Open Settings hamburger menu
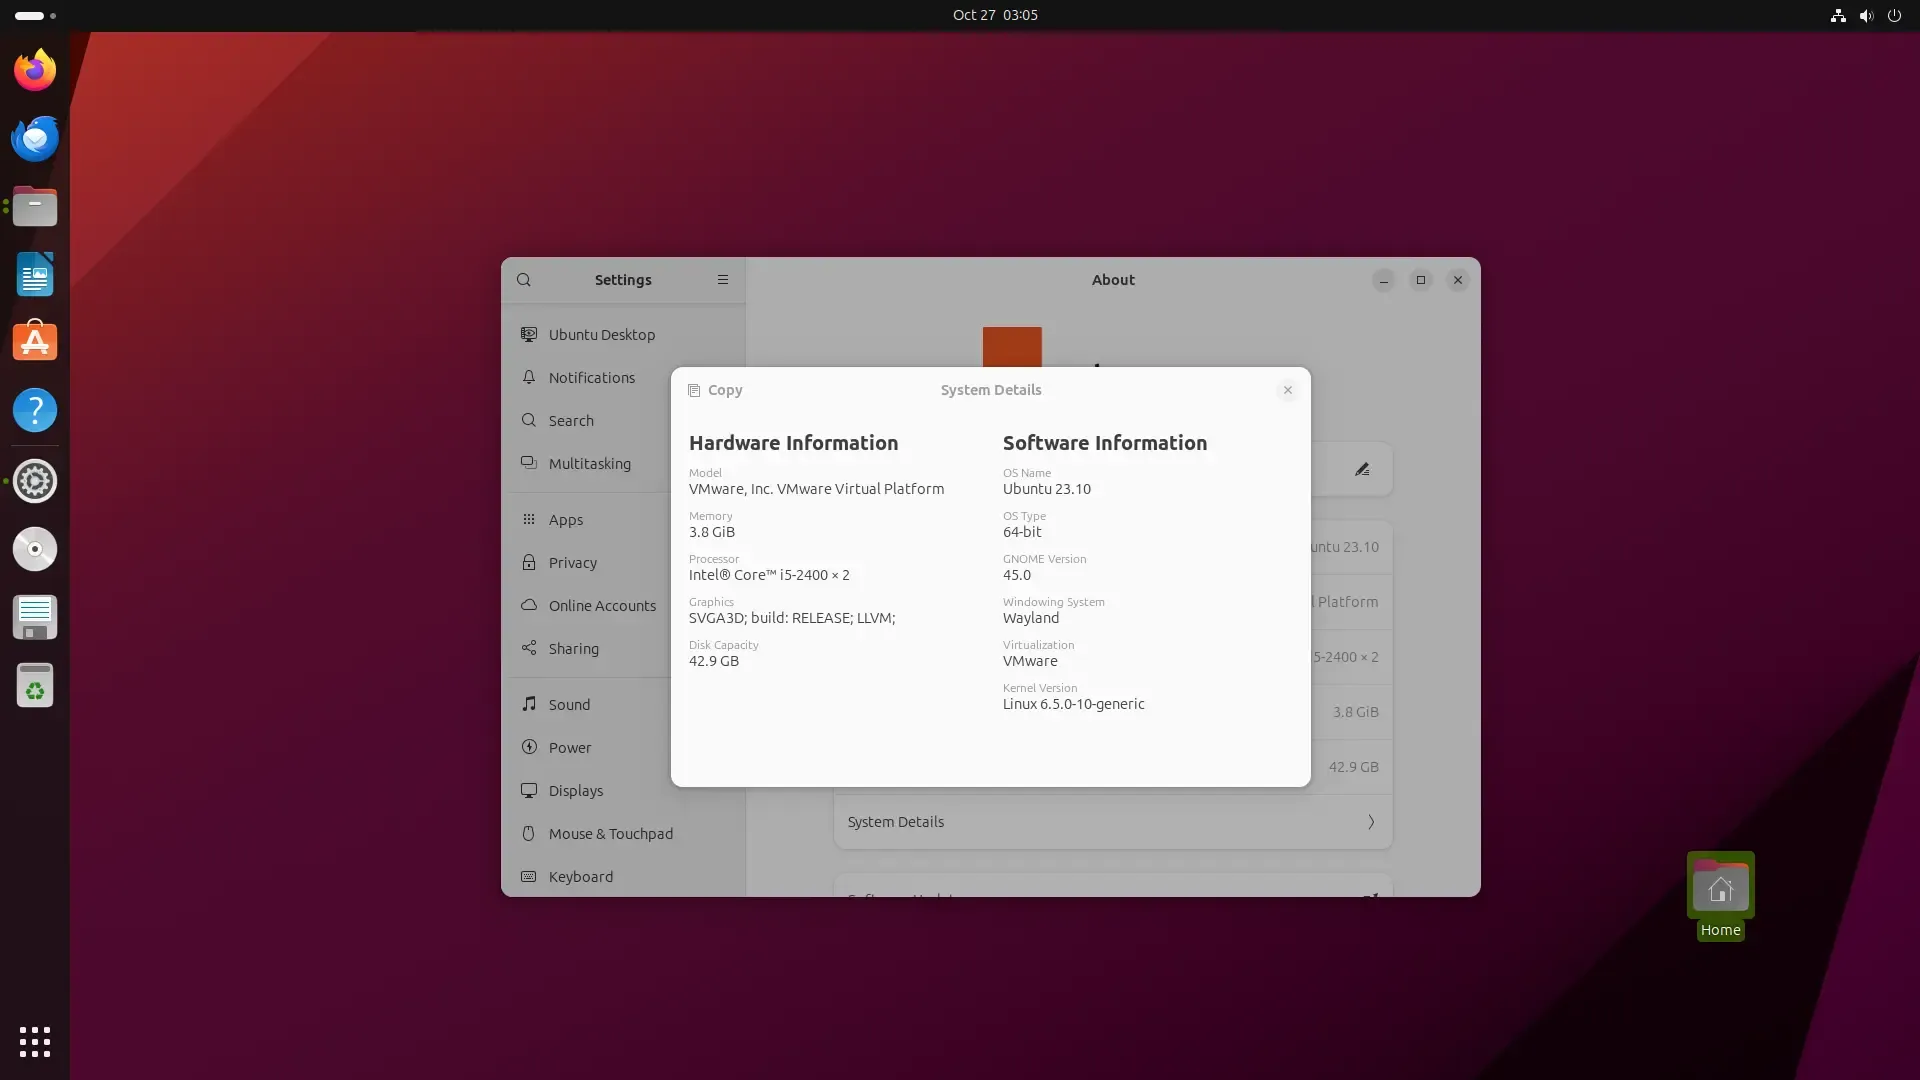 (x=722, y=280)
